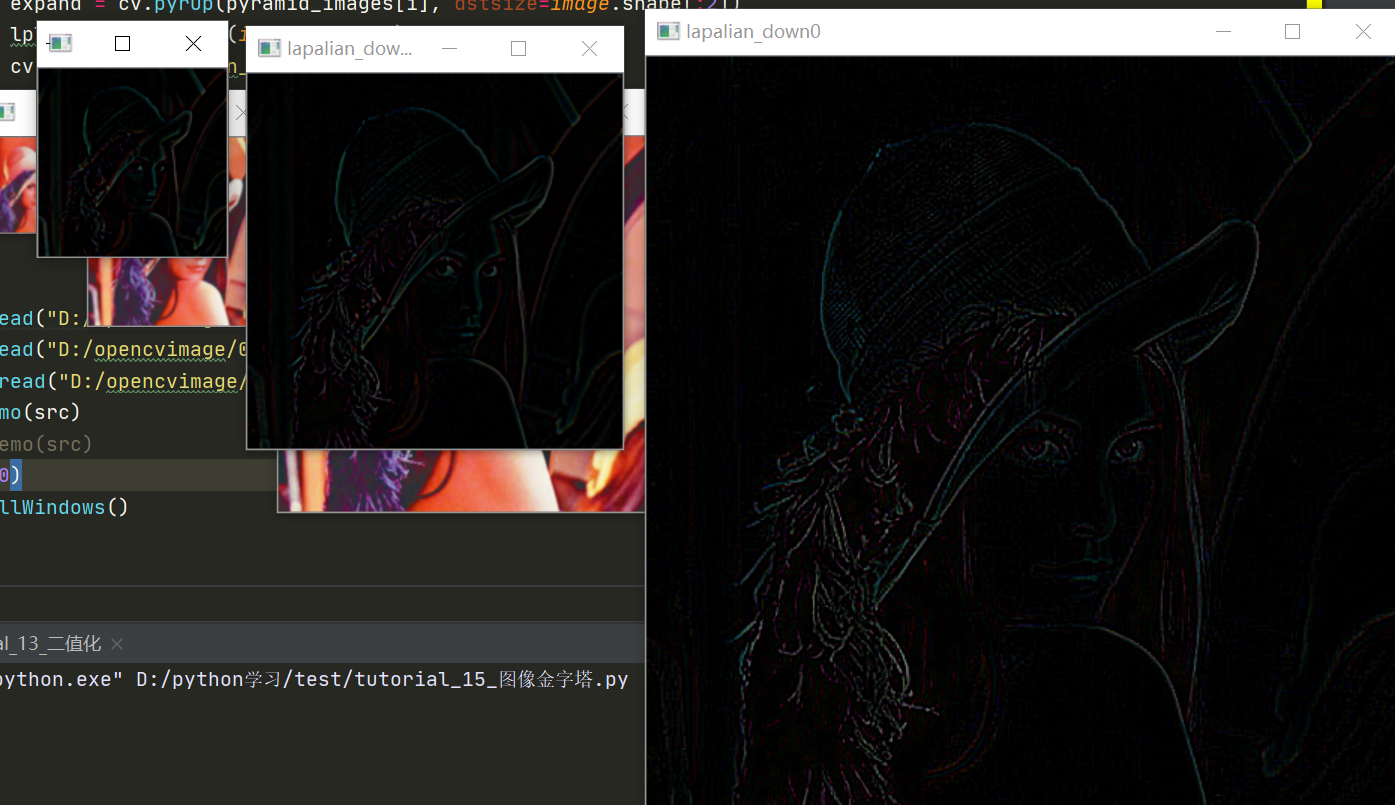The image size is (1395, 805).
Task: Close the lapalian_down0 window
Action: click(1363, 32)
